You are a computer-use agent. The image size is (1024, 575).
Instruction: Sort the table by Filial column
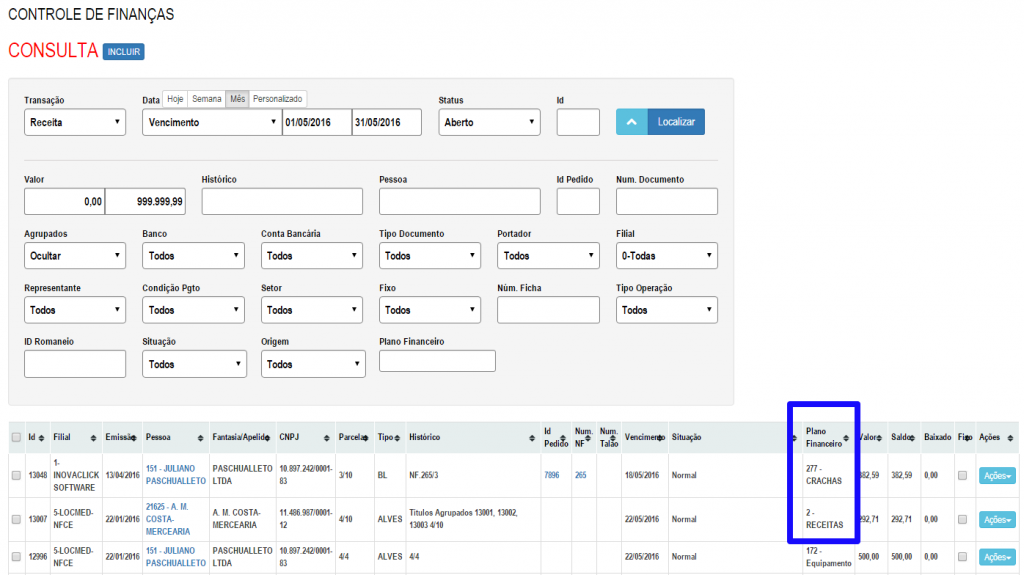click(75, 437)
